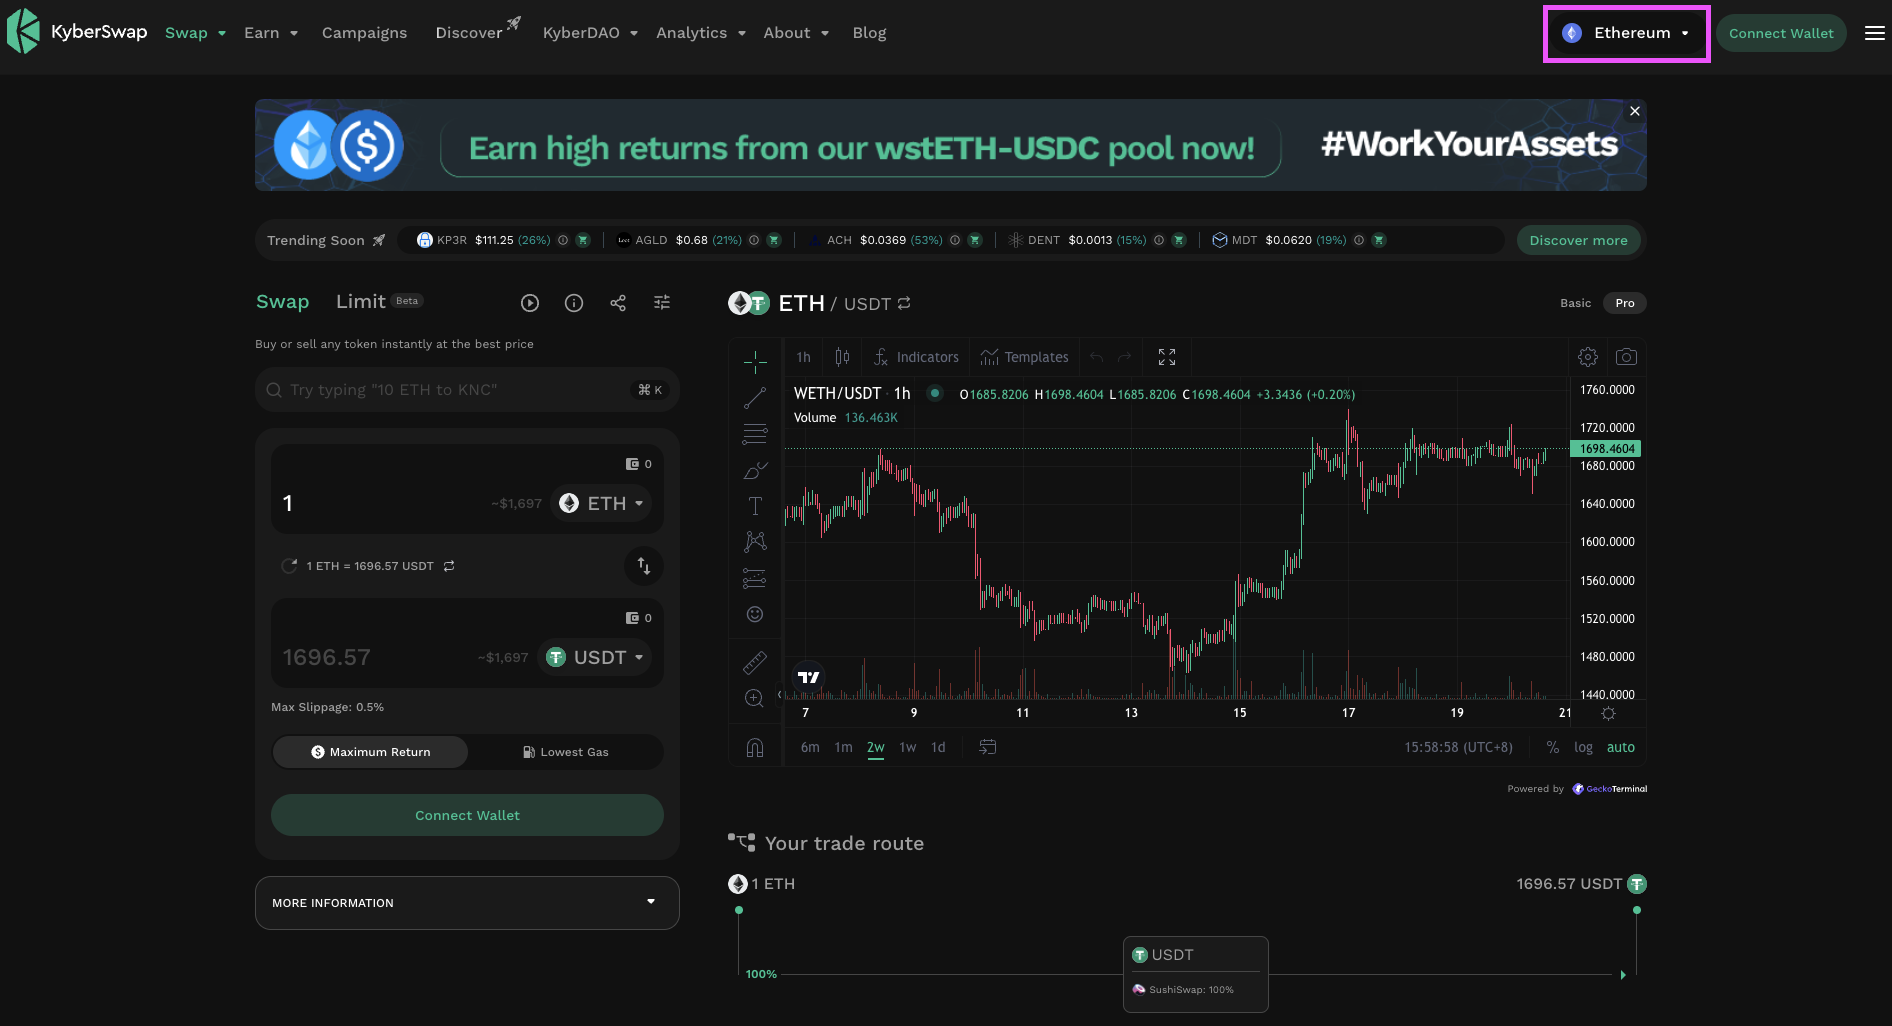Select the trend line drawing tool

coord(755,398)
